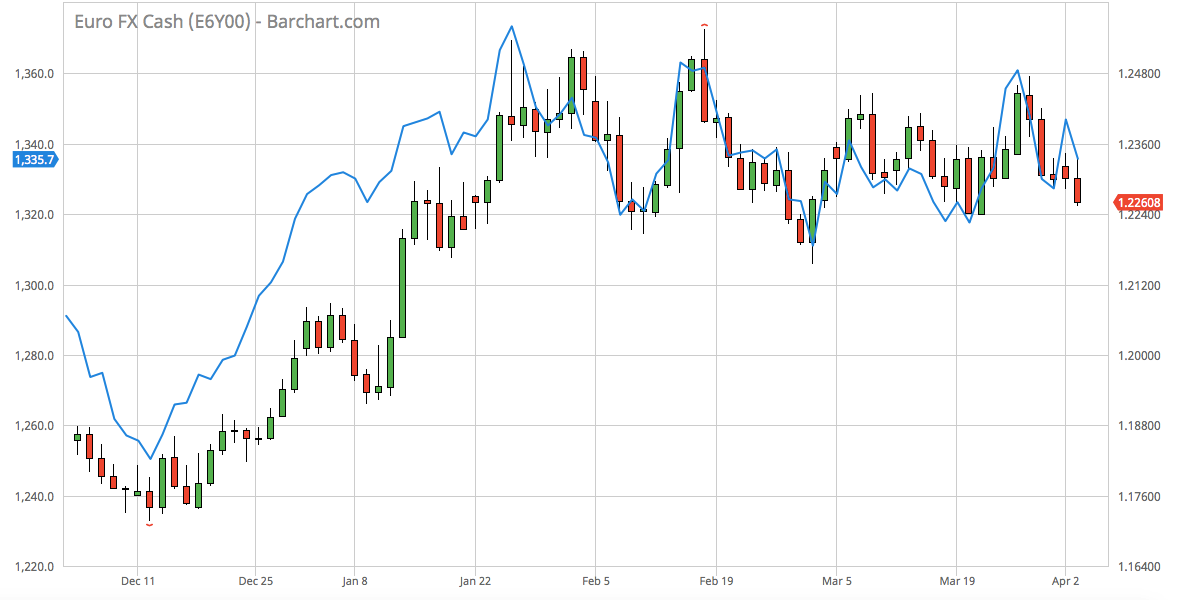This screenshot has height=600, width=1192.
Task: Click the 1.20000 right axis label
Action: click(1139, 356)
